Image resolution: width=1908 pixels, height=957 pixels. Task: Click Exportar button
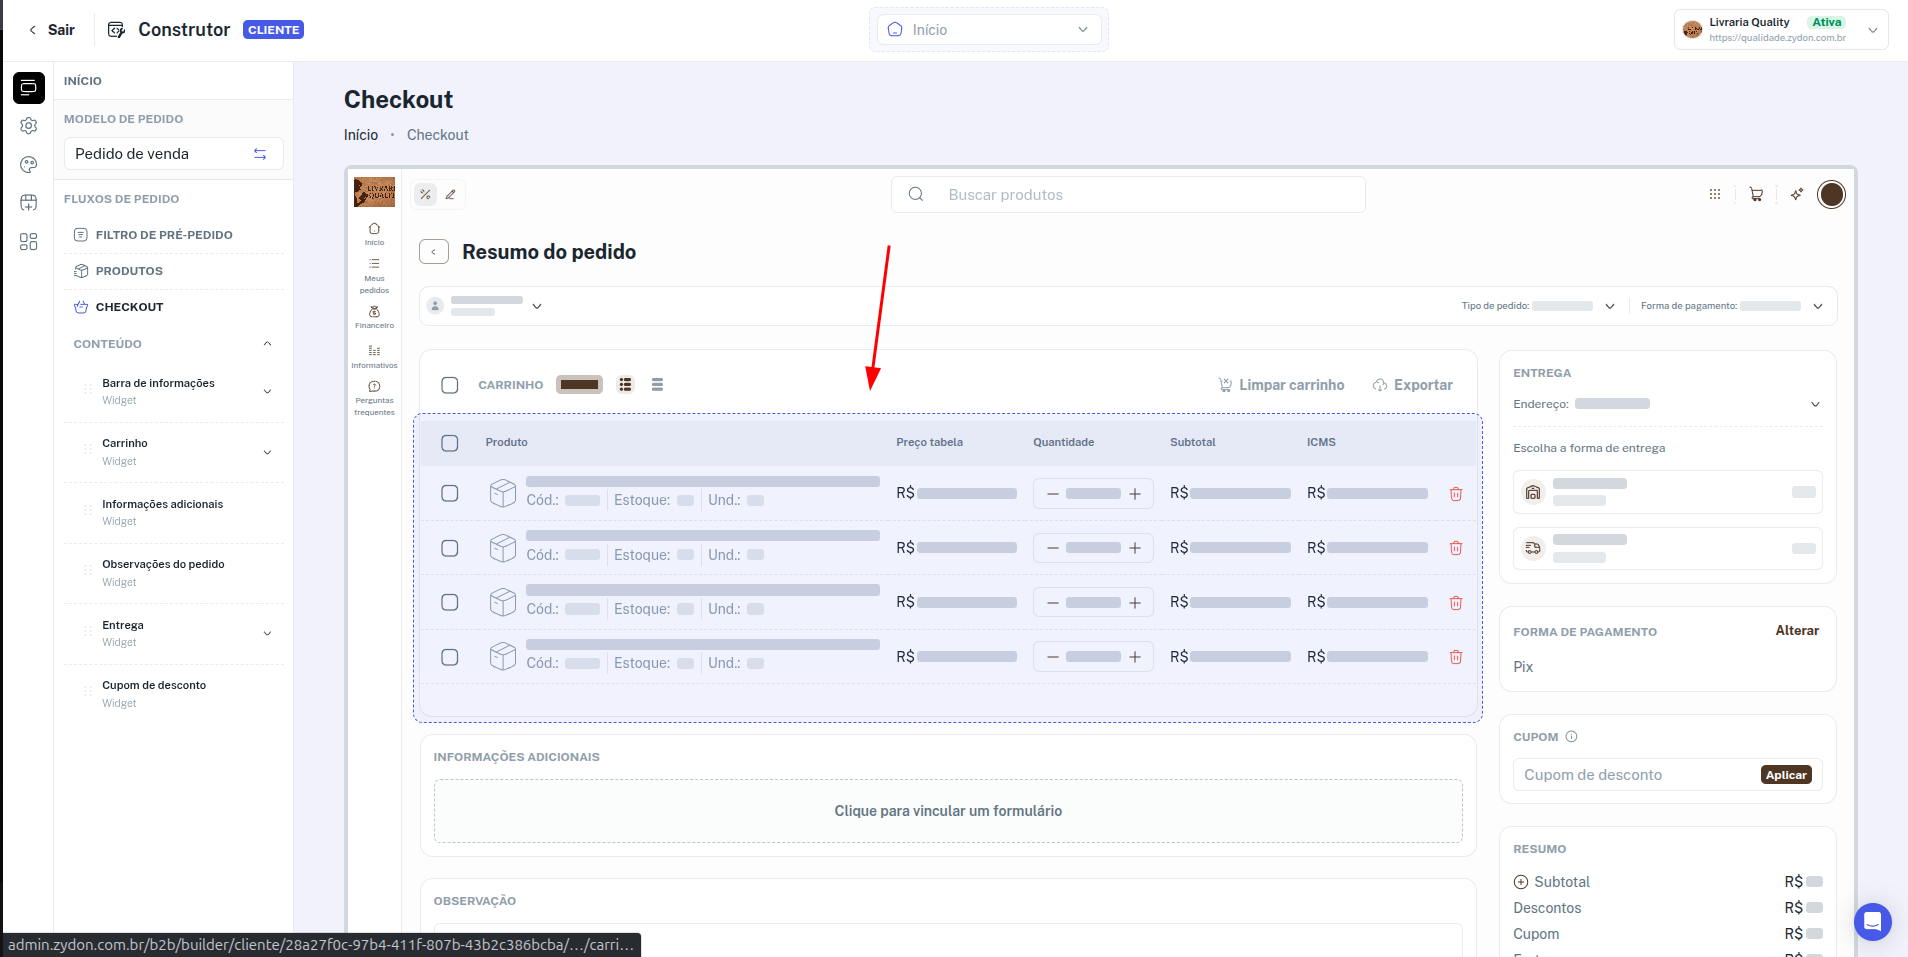(1413, 385)
